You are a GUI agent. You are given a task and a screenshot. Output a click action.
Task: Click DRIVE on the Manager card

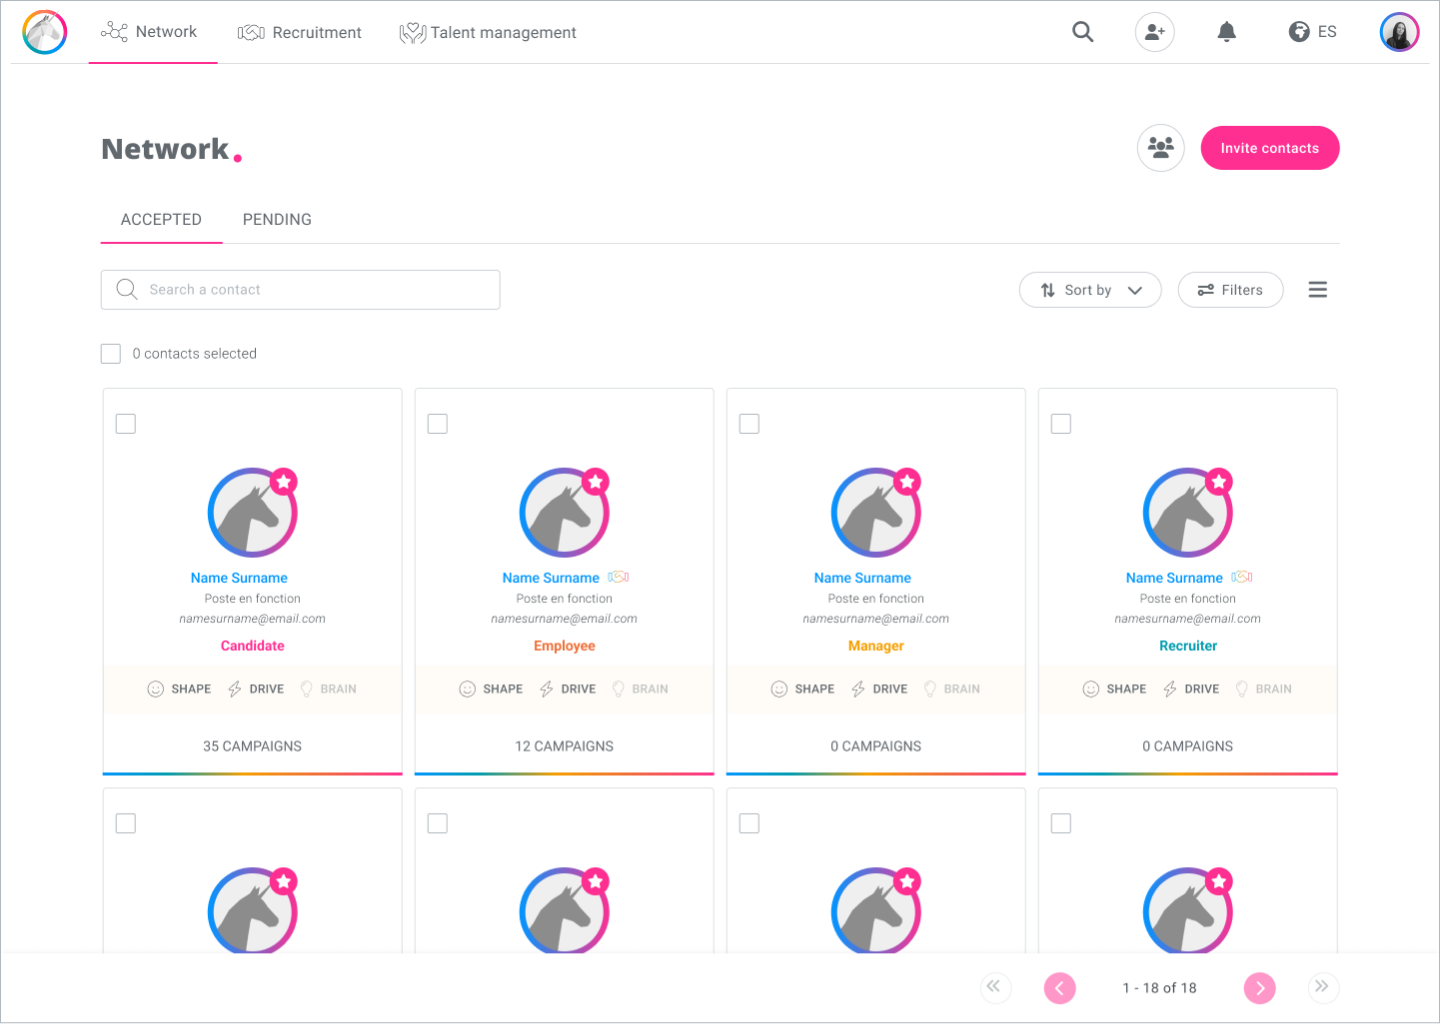[x=880, y=689]
